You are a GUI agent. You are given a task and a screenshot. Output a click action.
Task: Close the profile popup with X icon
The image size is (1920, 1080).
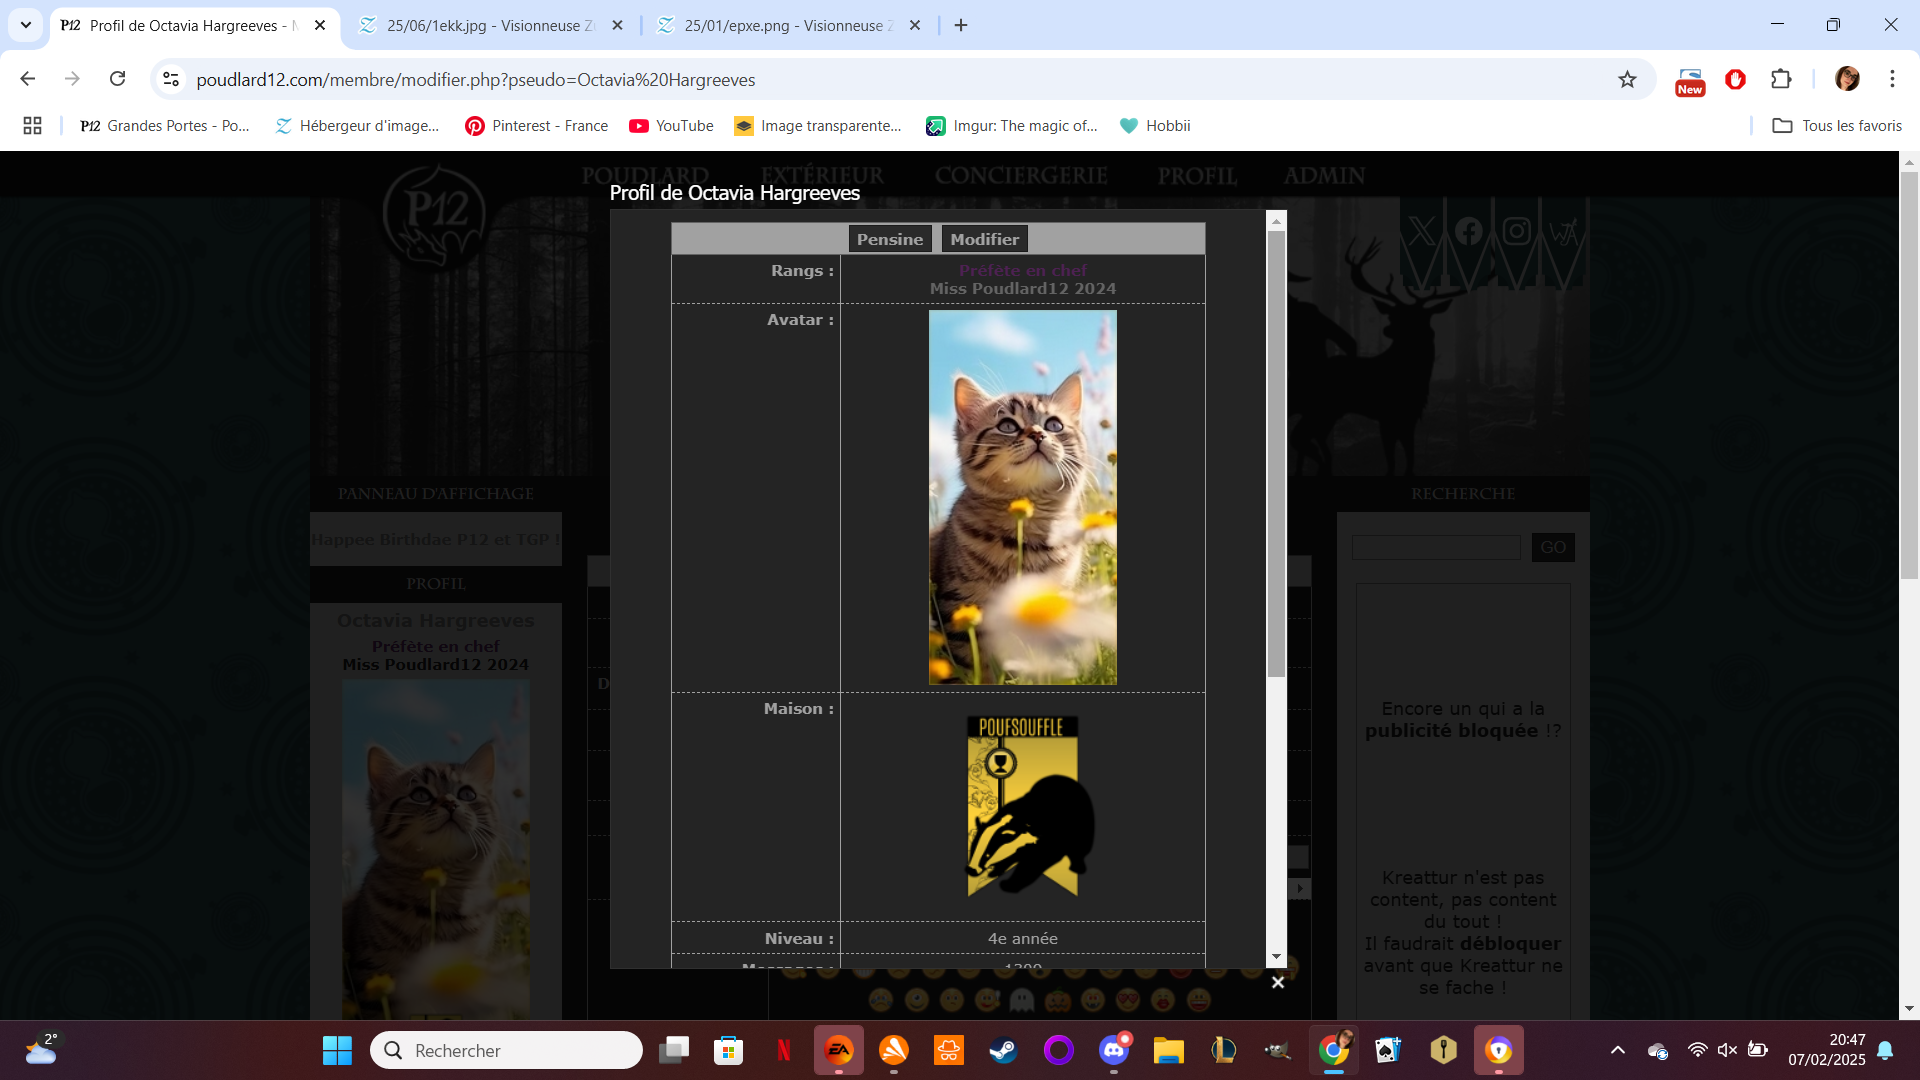point(1277,982)
